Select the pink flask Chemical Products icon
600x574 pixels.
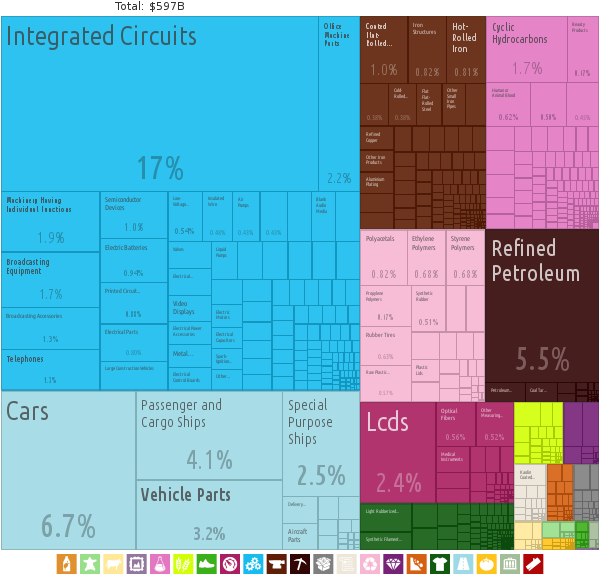click(x=160, y=564)
